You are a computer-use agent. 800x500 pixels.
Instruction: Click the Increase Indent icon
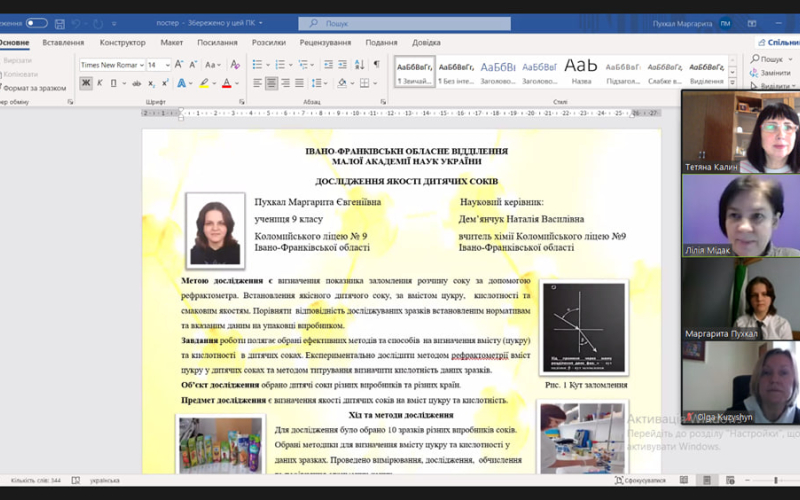click(x=342, y=64)
